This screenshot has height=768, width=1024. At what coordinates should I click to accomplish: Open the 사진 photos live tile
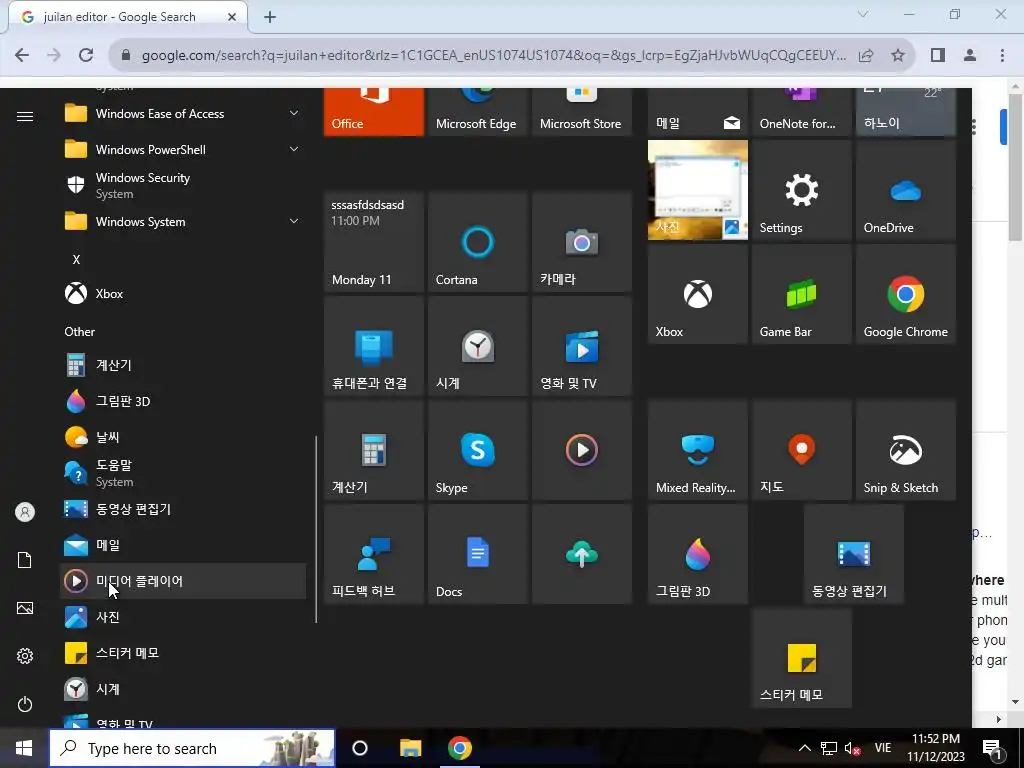697,190
